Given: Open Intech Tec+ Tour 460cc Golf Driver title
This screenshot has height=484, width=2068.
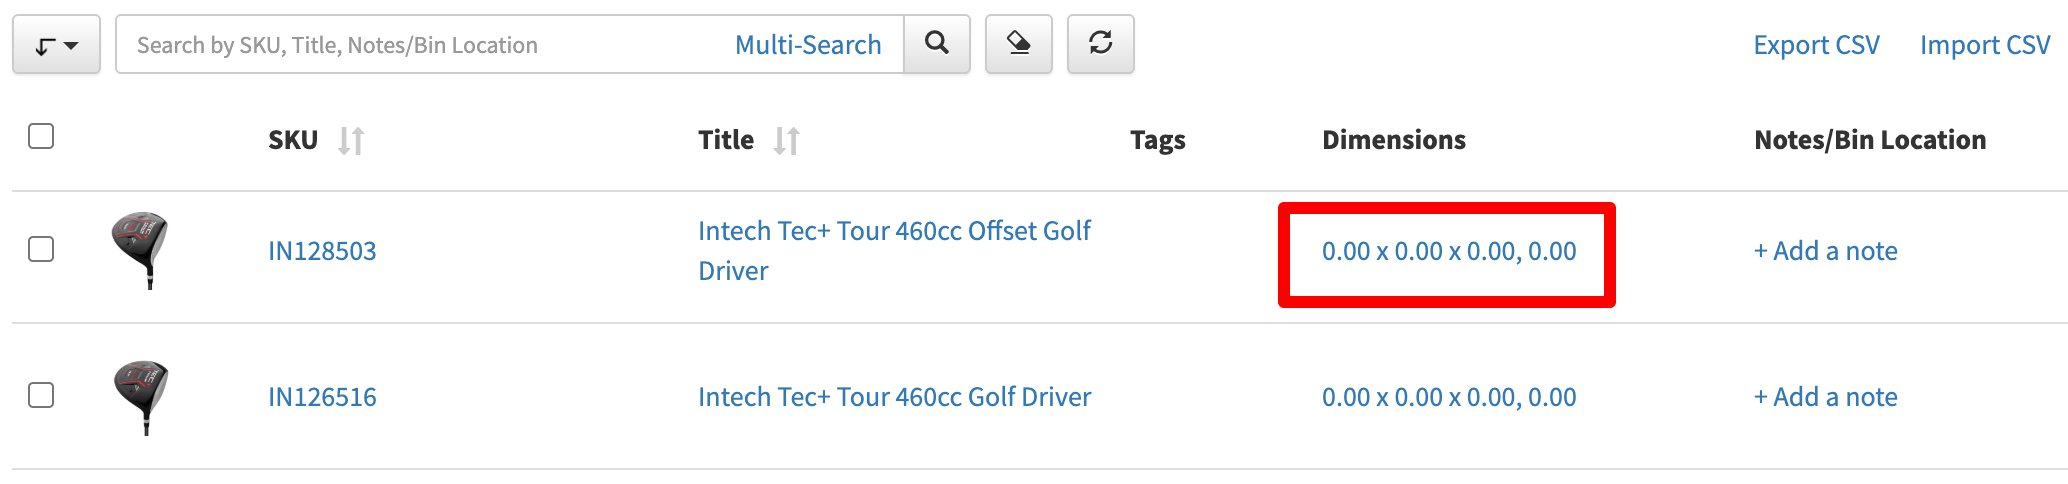Looking at the screenshot, I should click(894, 397).
